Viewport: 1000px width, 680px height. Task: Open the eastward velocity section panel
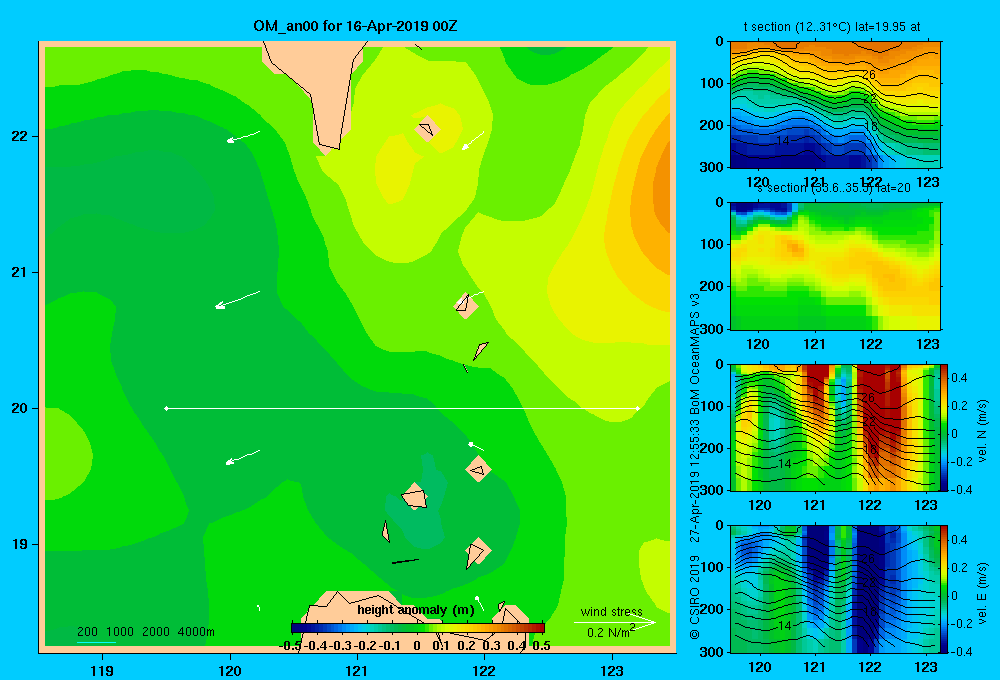click(x=835, y=589)
